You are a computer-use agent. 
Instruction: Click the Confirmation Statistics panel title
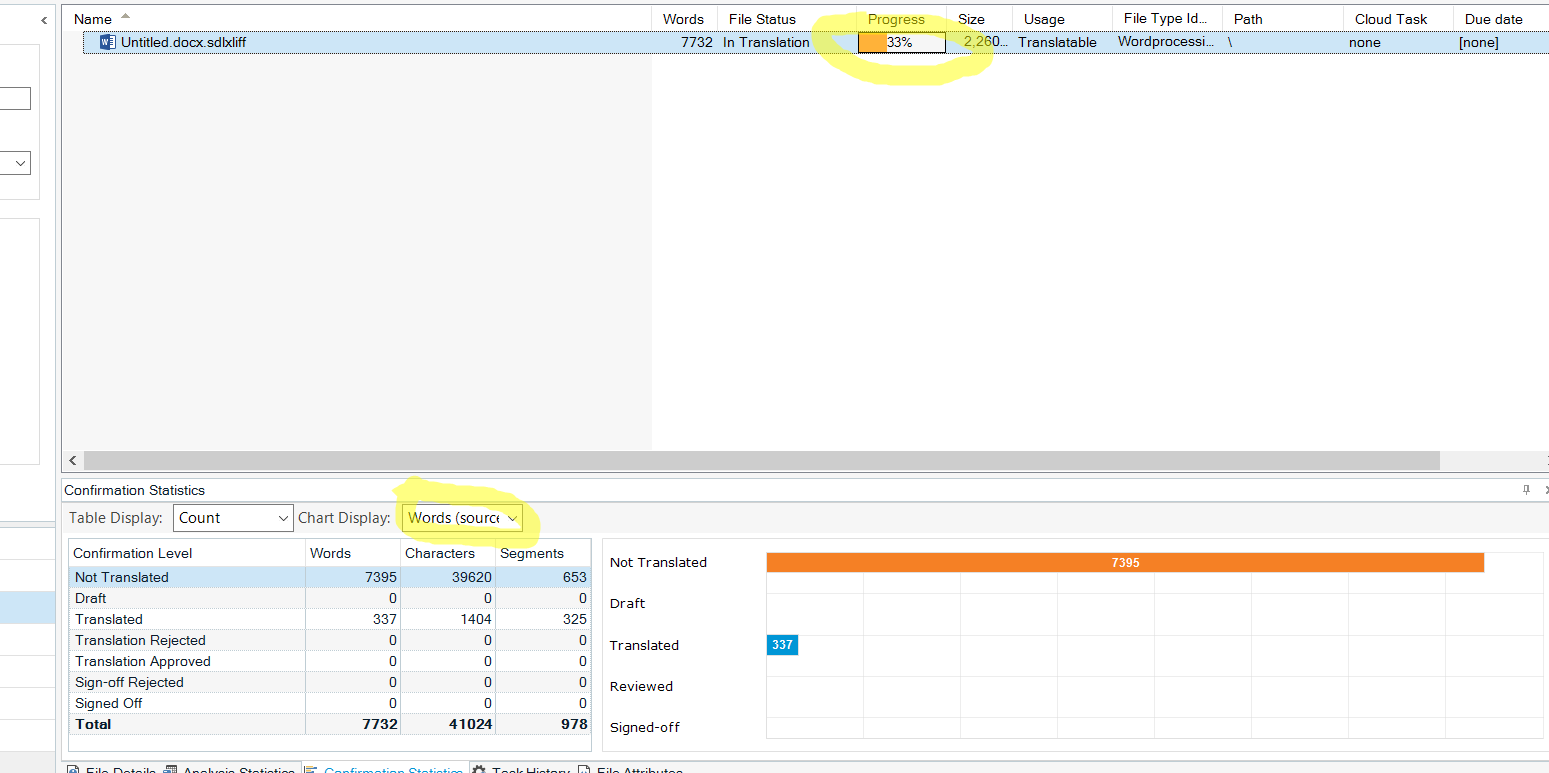click(x=134, y=490)
